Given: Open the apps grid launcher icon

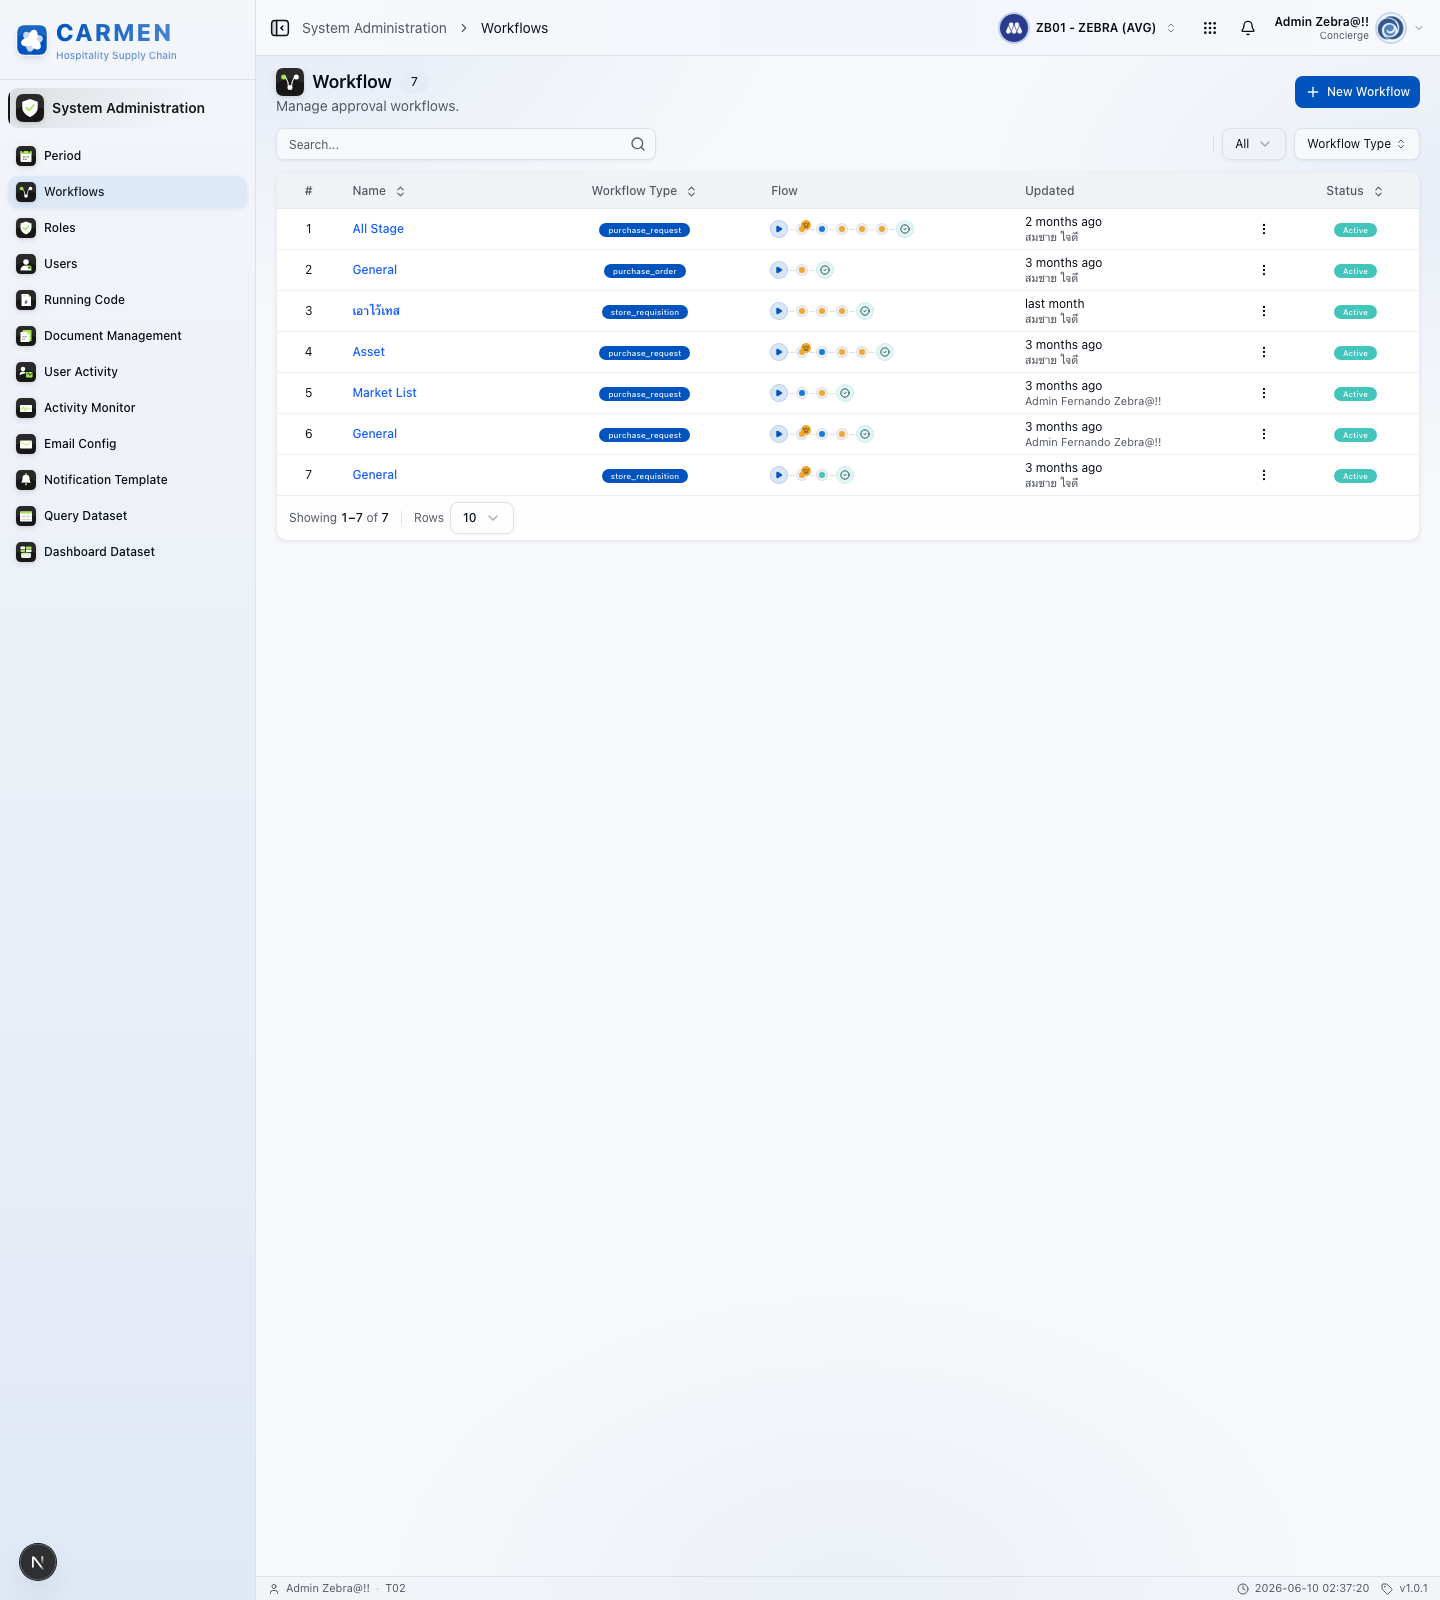Looking at the screenshot, I should coord(1210,28).
